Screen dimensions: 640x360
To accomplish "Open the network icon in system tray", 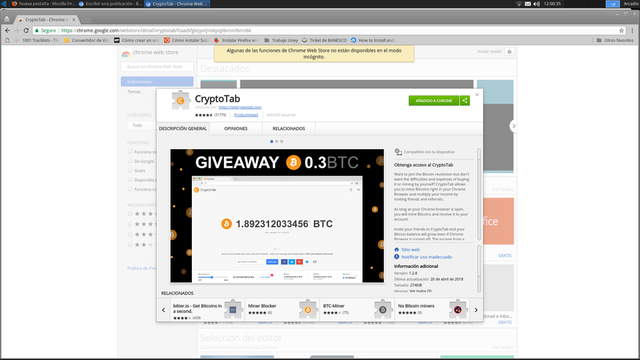I will [519, 4].
